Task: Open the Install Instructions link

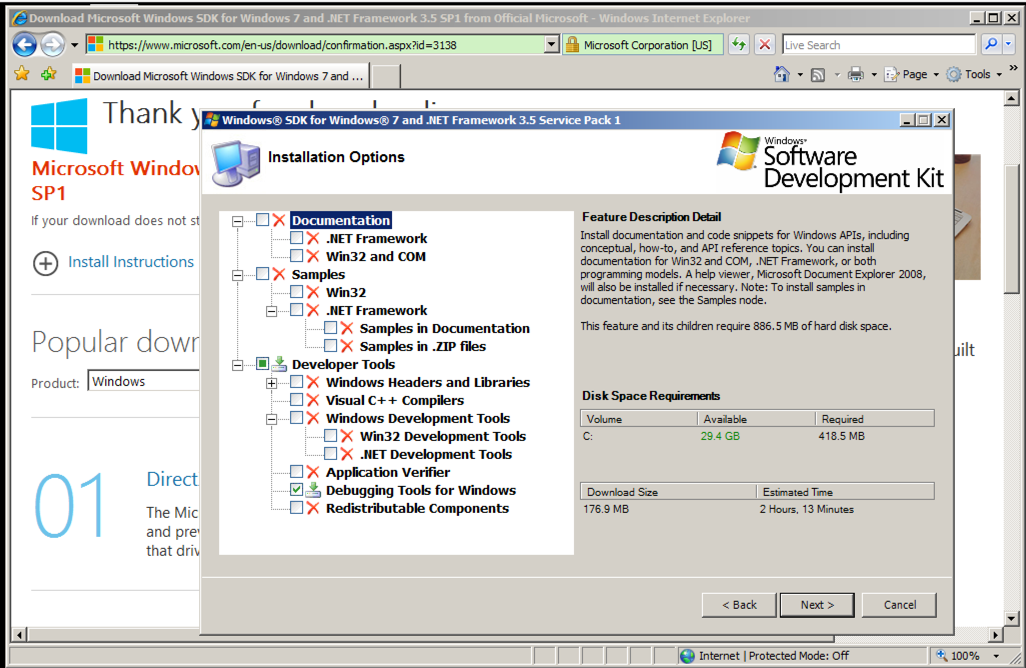Action: point(131,262)
